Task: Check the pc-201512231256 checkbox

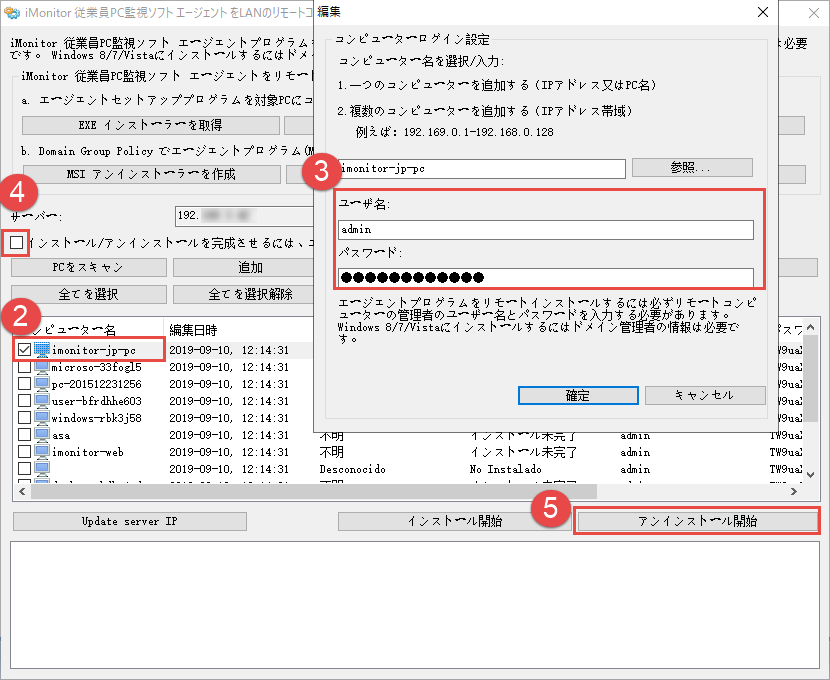Action: (24, 384)
